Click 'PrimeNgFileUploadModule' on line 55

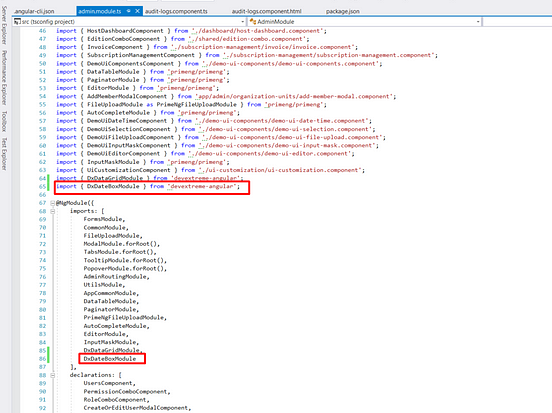[197, 105]
